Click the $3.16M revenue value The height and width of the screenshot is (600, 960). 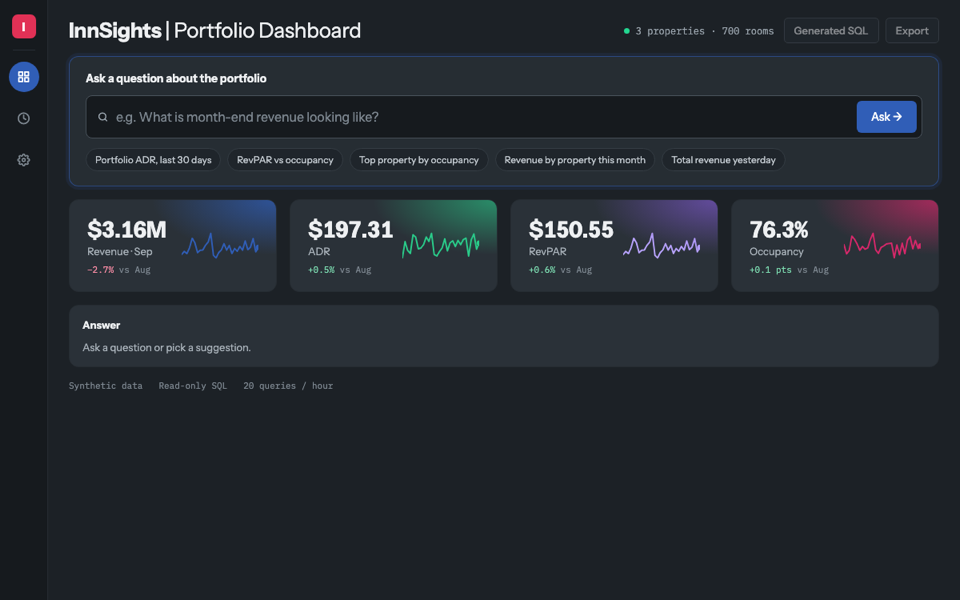127,230
